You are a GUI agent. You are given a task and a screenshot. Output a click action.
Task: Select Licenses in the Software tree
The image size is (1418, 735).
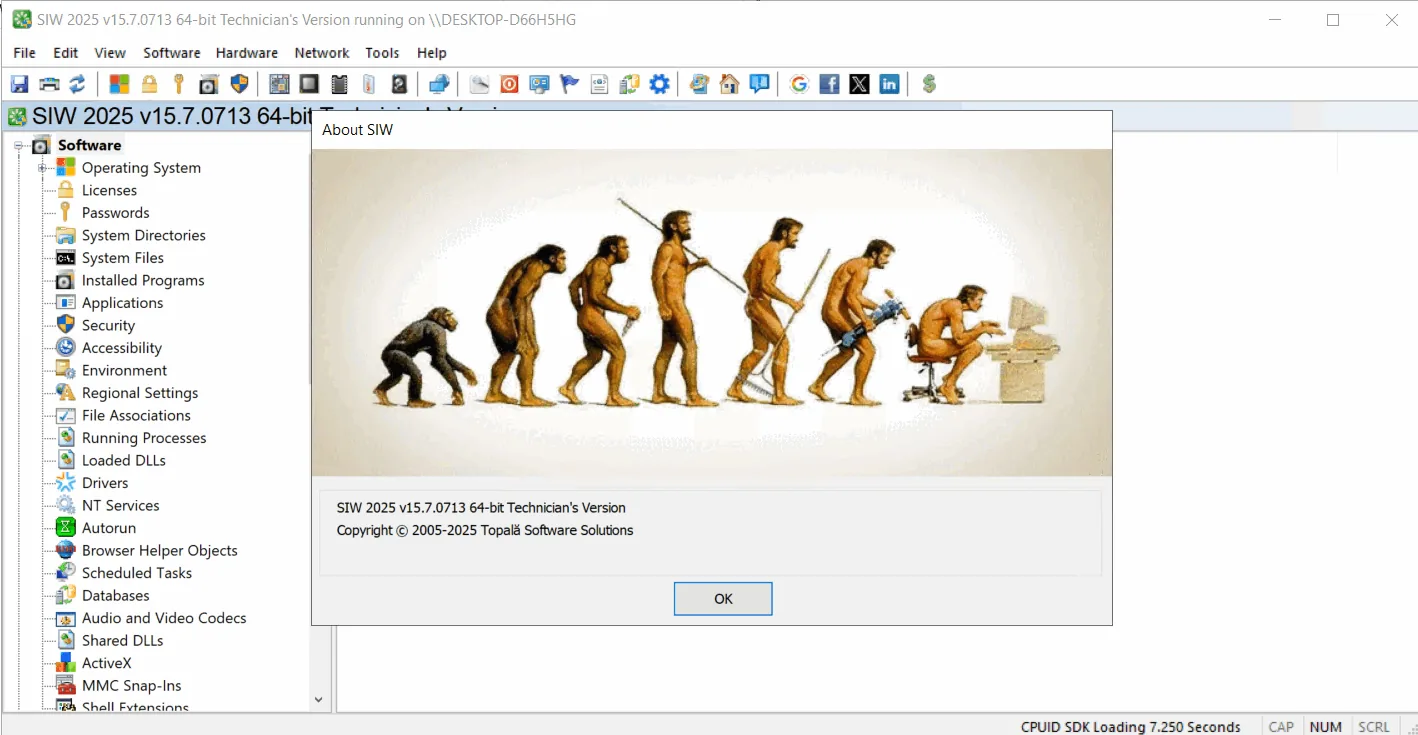click(109, 190)
